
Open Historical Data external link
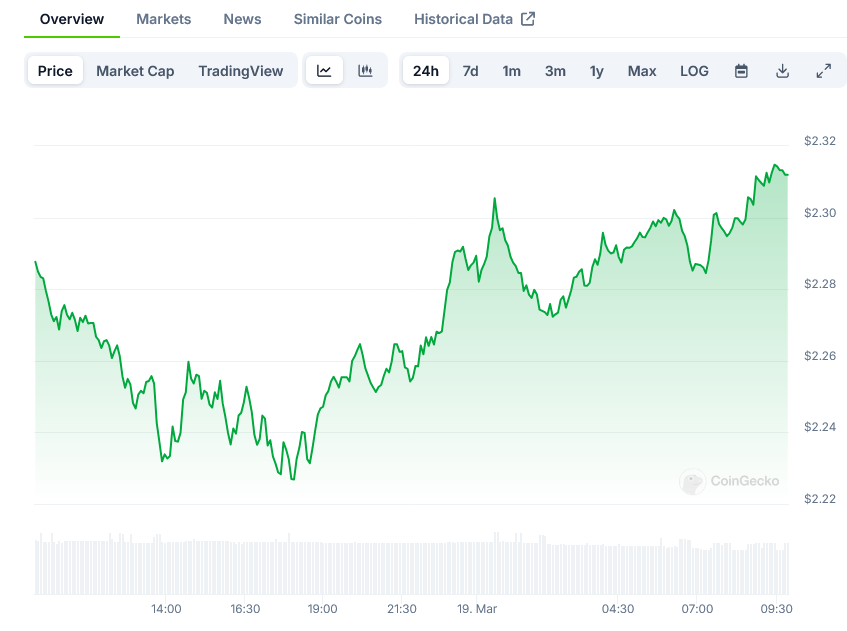[x=474, y=19]
